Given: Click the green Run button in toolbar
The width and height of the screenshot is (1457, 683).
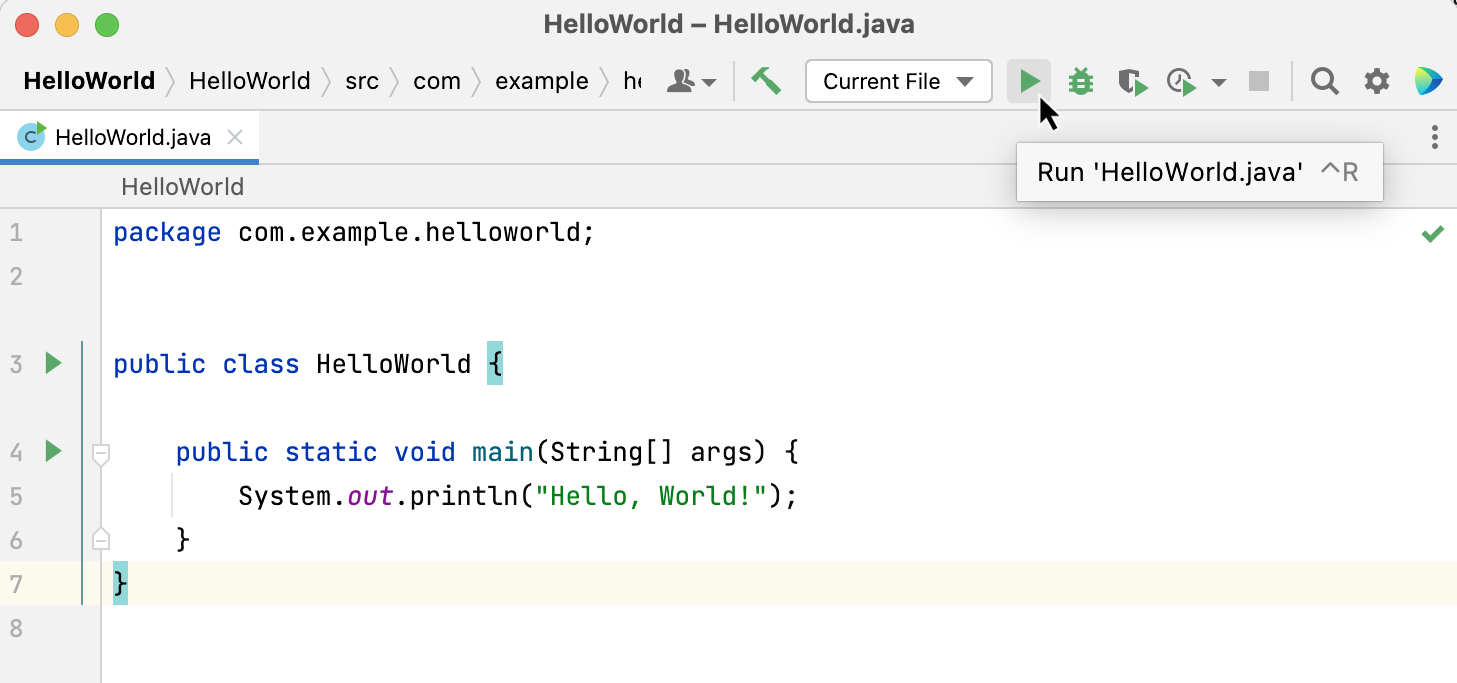Looking at the screenshot, I should 1029,81.
